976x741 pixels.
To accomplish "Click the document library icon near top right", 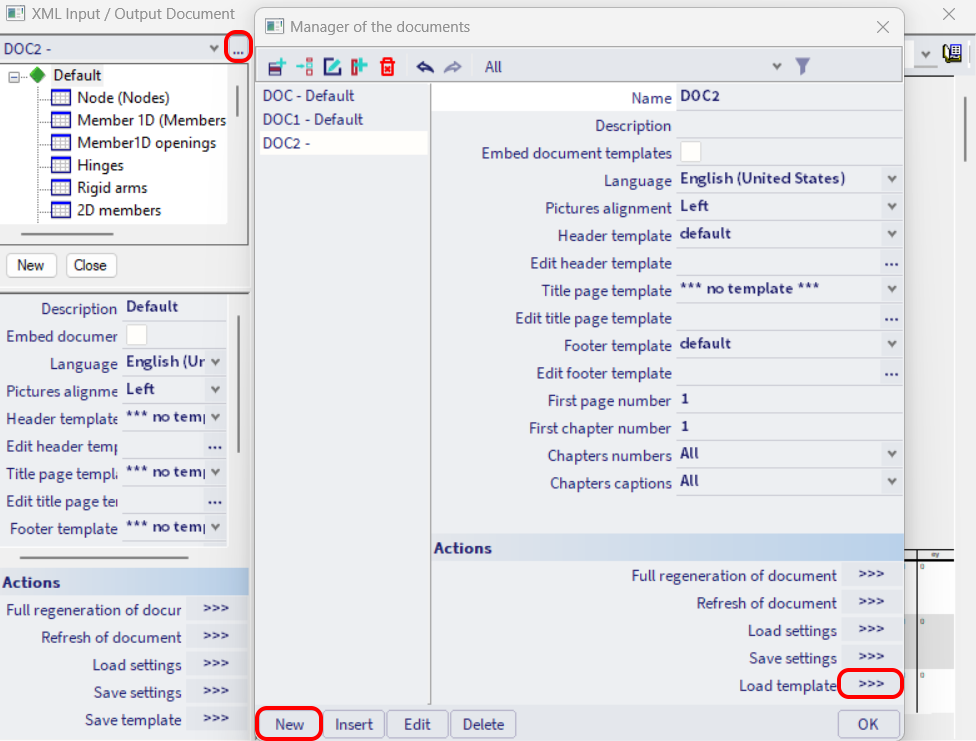I will coord(951,52).
